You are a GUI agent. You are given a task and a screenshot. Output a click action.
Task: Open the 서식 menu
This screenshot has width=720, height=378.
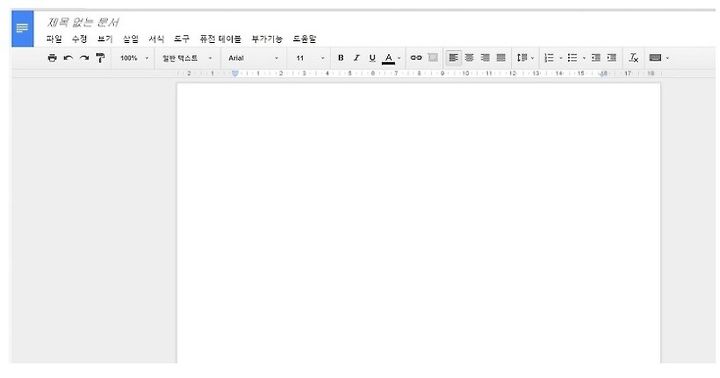pos(157,39)
